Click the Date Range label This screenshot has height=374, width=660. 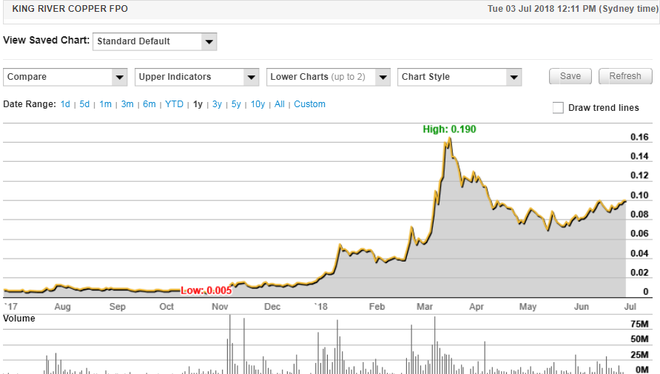(x=29, y=104)
